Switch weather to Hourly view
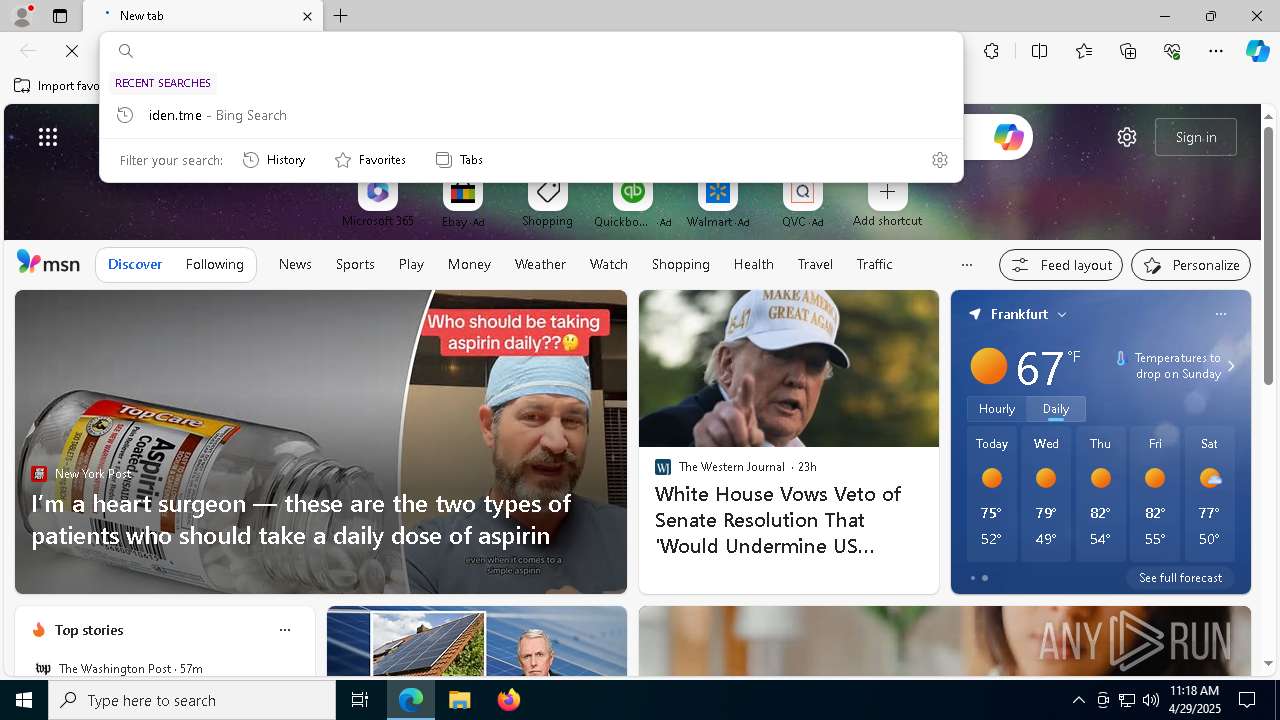The width and height of the screenshot is (1280, 720). [x=997, y=409]
